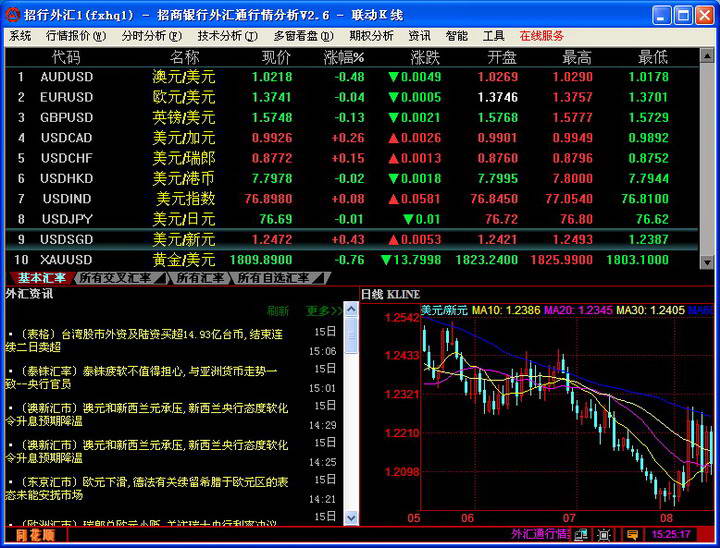
Task: Select the USDHKD row code
Action: (x=67, y=178)
